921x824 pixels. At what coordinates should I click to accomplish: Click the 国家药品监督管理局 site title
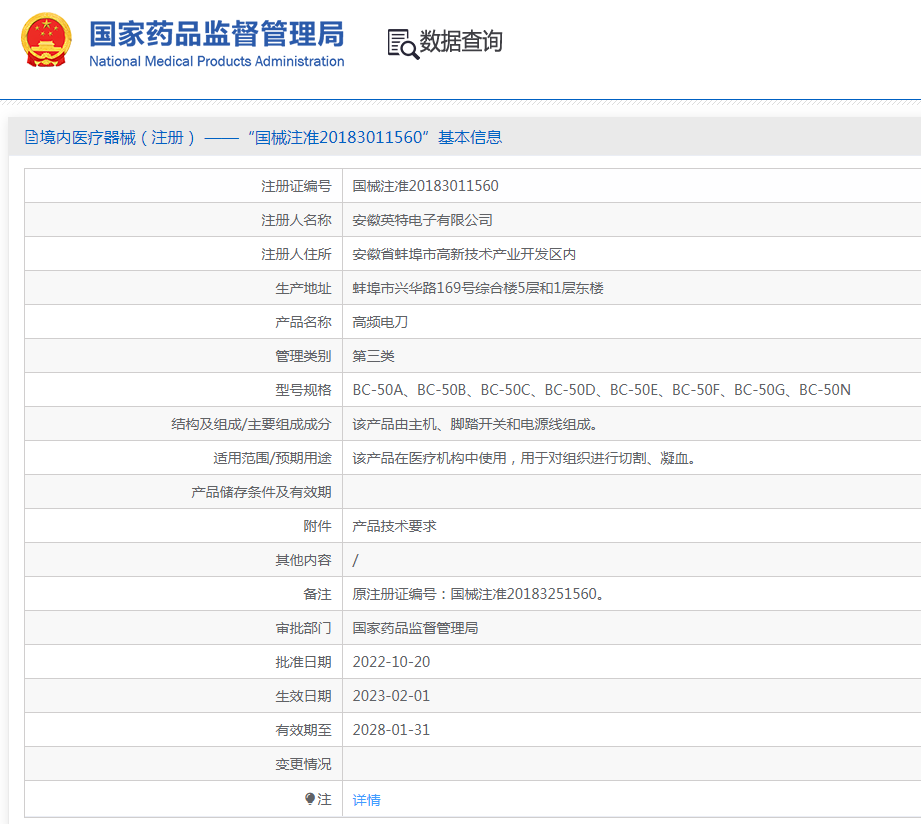point(216,34)
